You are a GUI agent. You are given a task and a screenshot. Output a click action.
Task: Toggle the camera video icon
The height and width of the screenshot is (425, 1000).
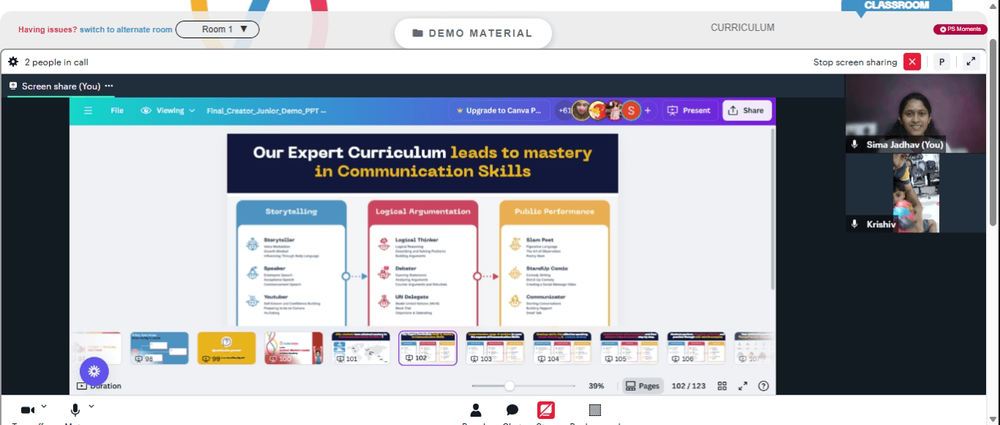point(27,410)
